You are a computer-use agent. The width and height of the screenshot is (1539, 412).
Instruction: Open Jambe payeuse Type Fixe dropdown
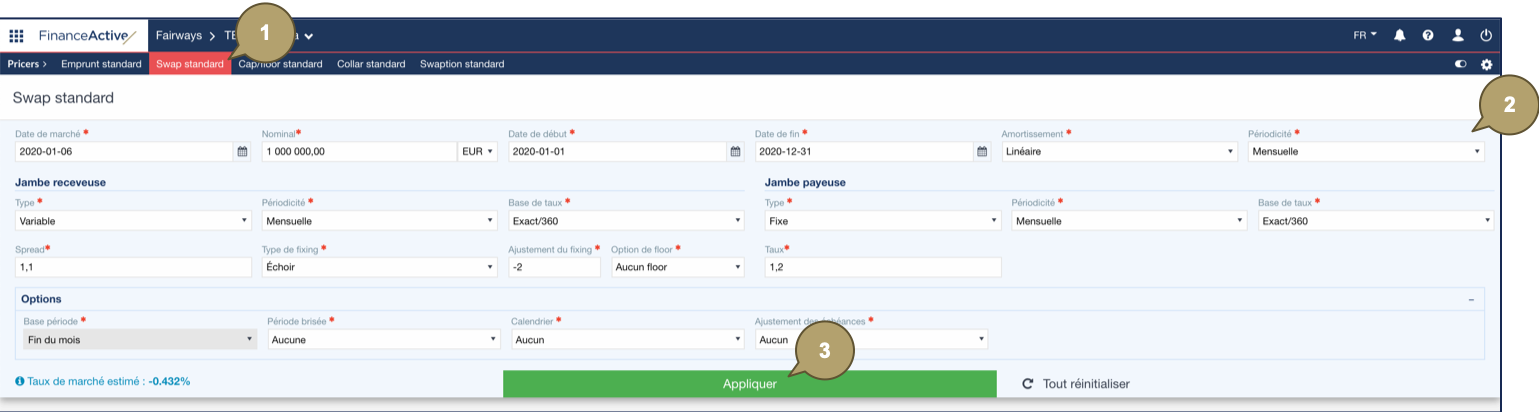[883, 220]
